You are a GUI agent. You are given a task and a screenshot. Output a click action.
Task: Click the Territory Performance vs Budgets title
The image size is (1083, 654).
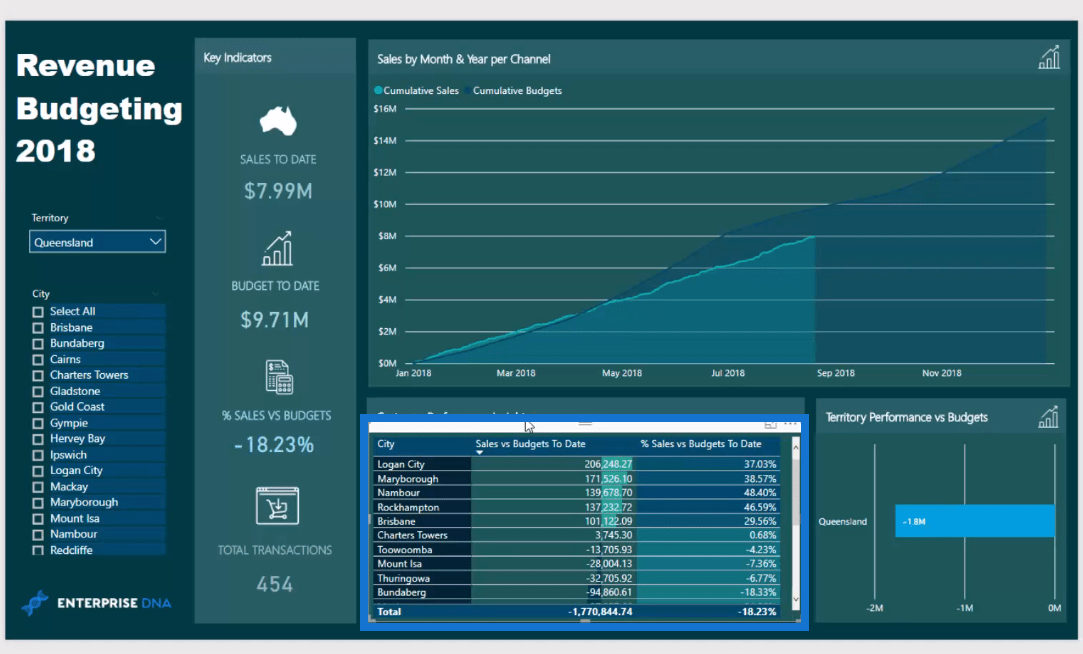coord(906,417)
